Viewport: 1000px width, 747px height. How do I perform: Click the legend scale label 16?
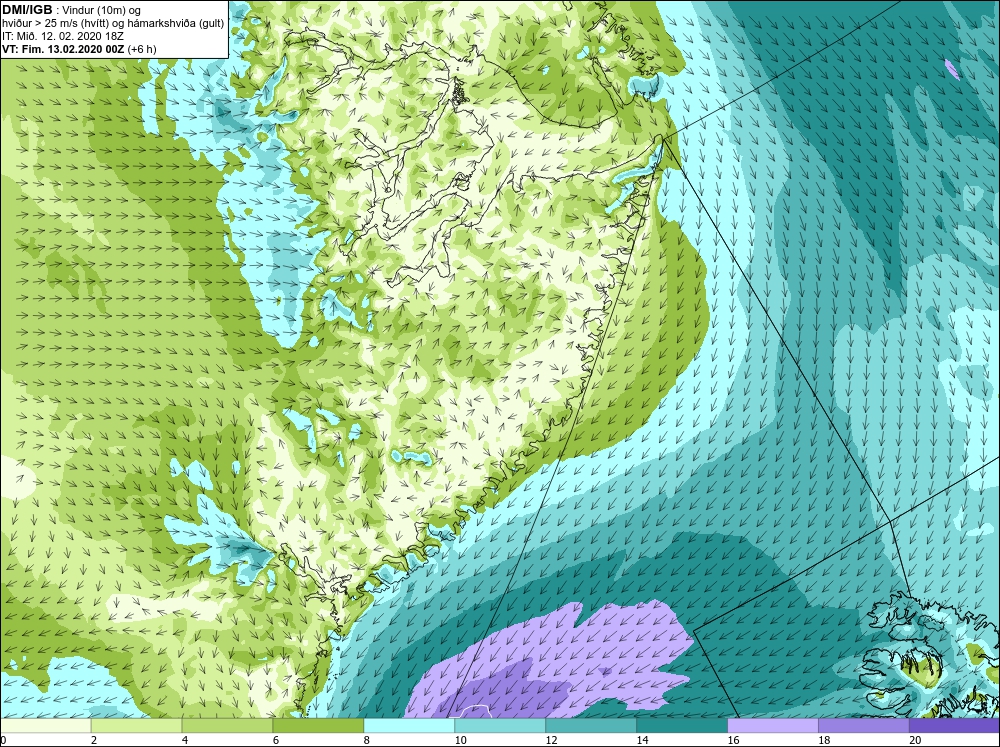733,740
